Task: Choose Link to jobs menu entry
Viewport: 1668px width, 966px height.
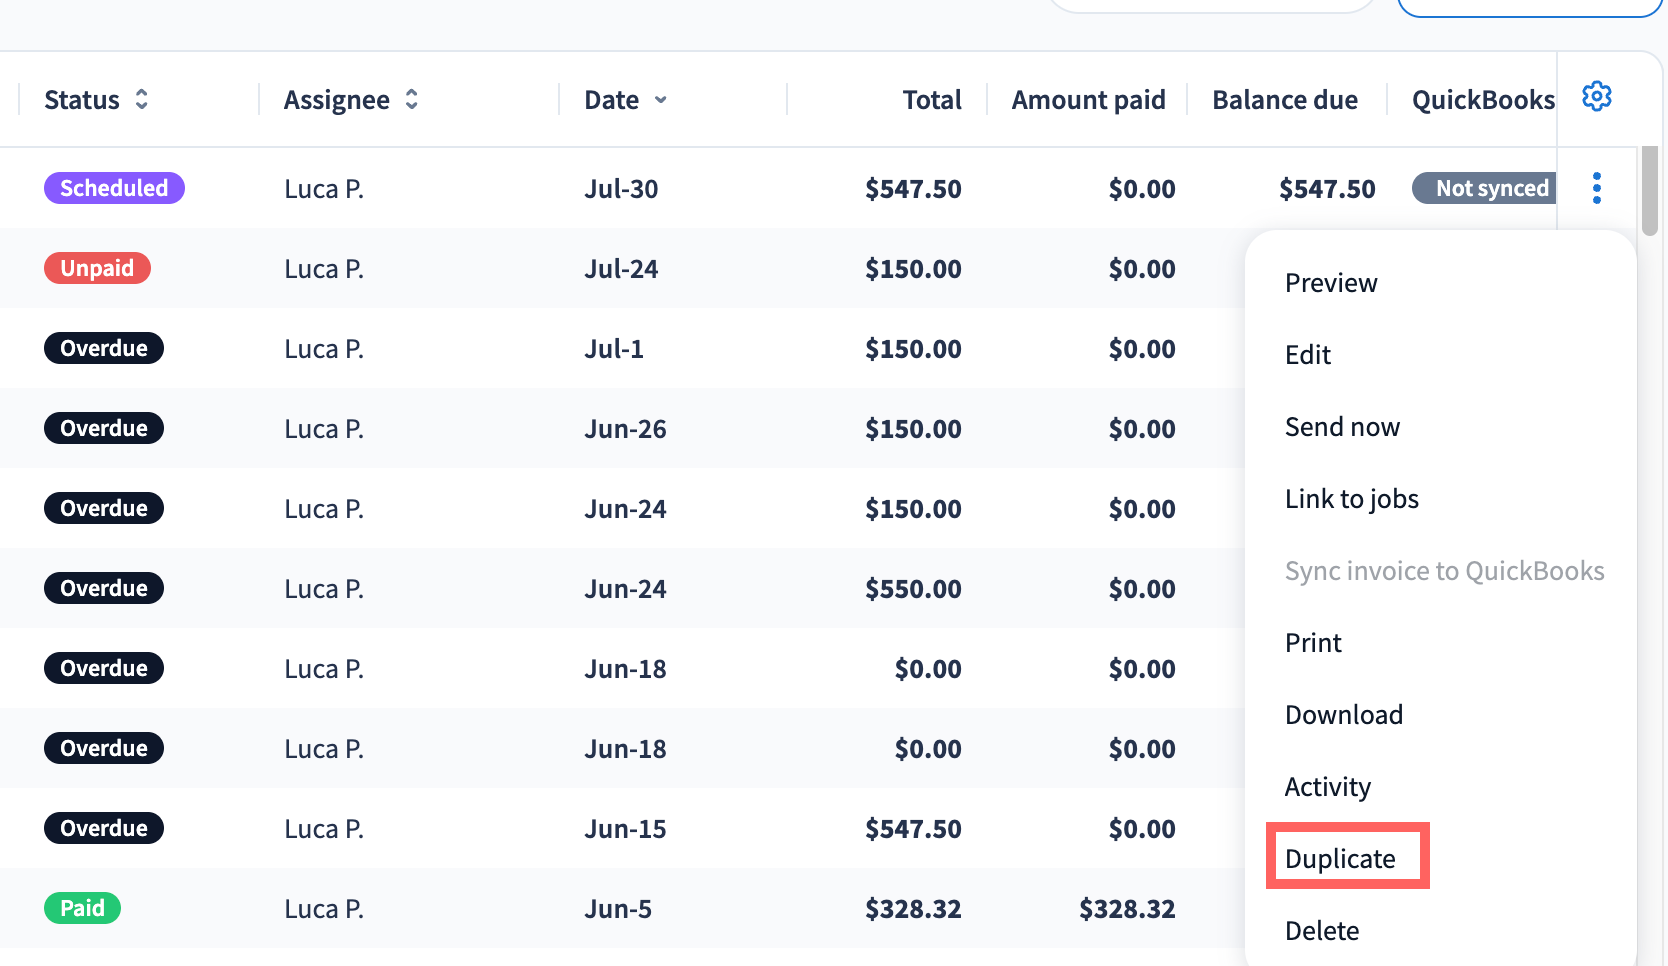Action: [1352, 499]
